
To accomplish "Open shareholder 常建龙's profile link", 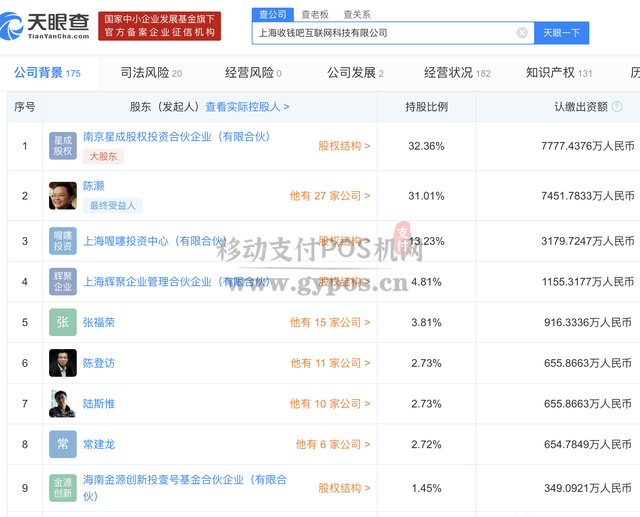I will tap(99, 444).
